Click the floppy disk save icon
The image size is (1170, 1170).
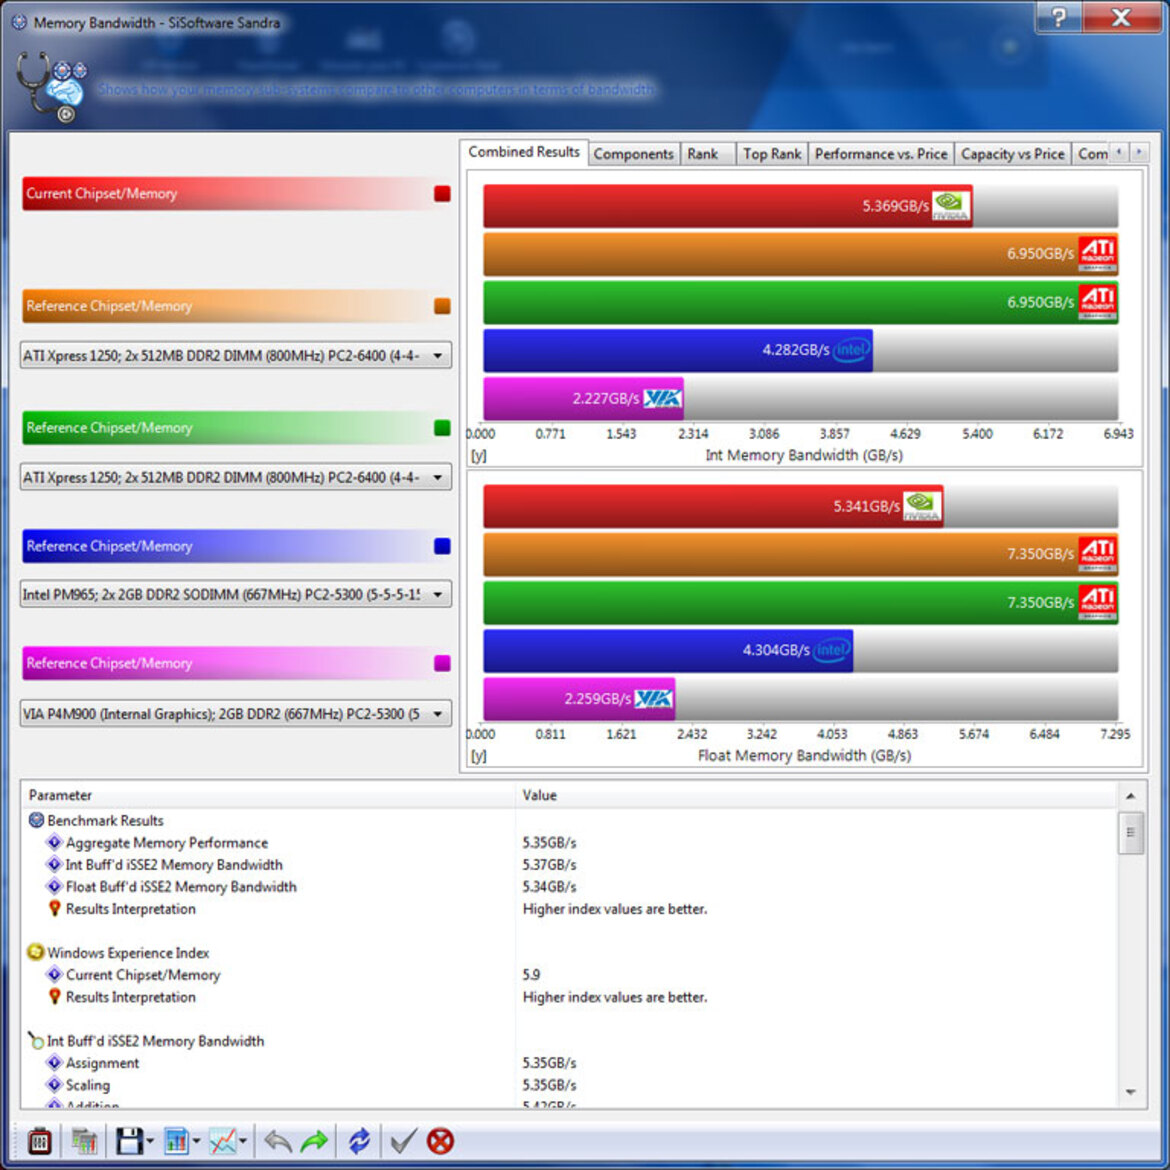coord(129,1141)
